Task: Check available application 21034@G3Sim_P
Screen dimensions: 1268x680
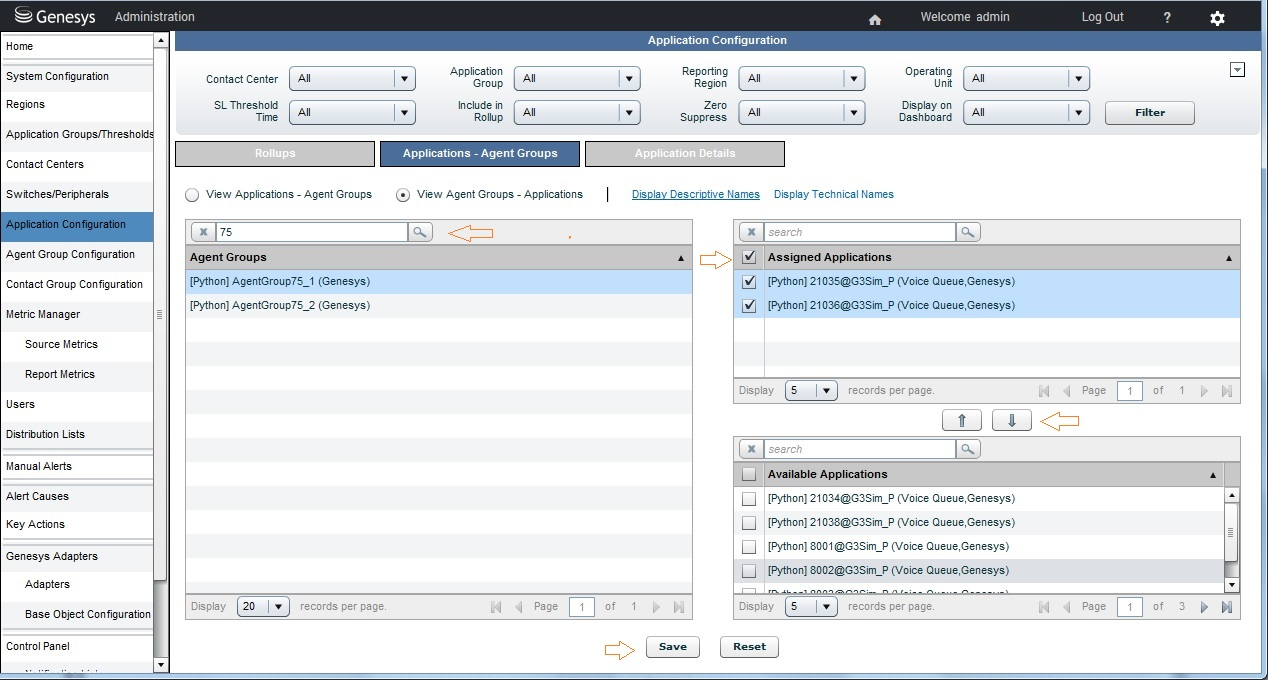Action: coord(749,498)
